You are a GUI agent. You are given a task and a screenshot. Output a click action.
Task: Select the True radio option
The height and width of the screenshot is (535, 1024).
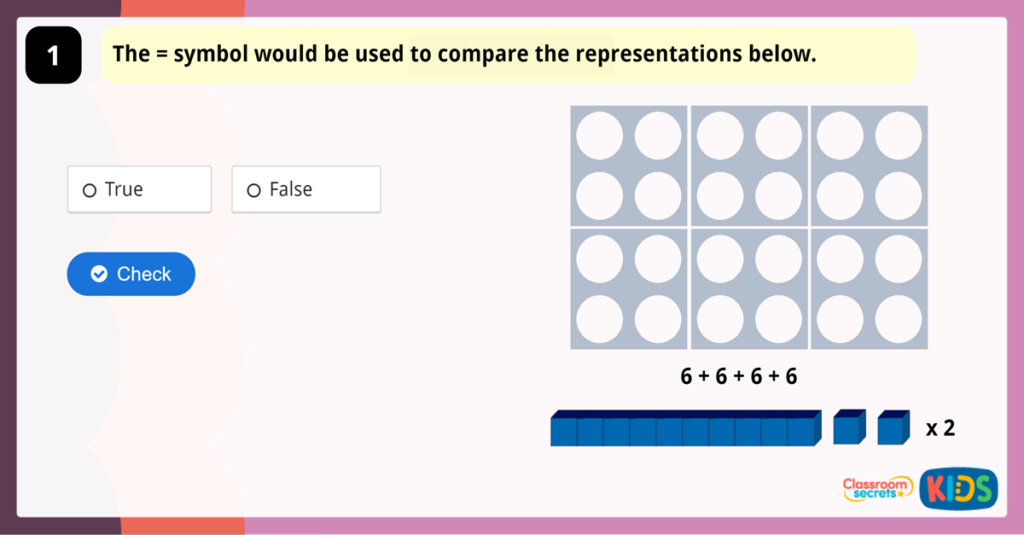(90, 190)
